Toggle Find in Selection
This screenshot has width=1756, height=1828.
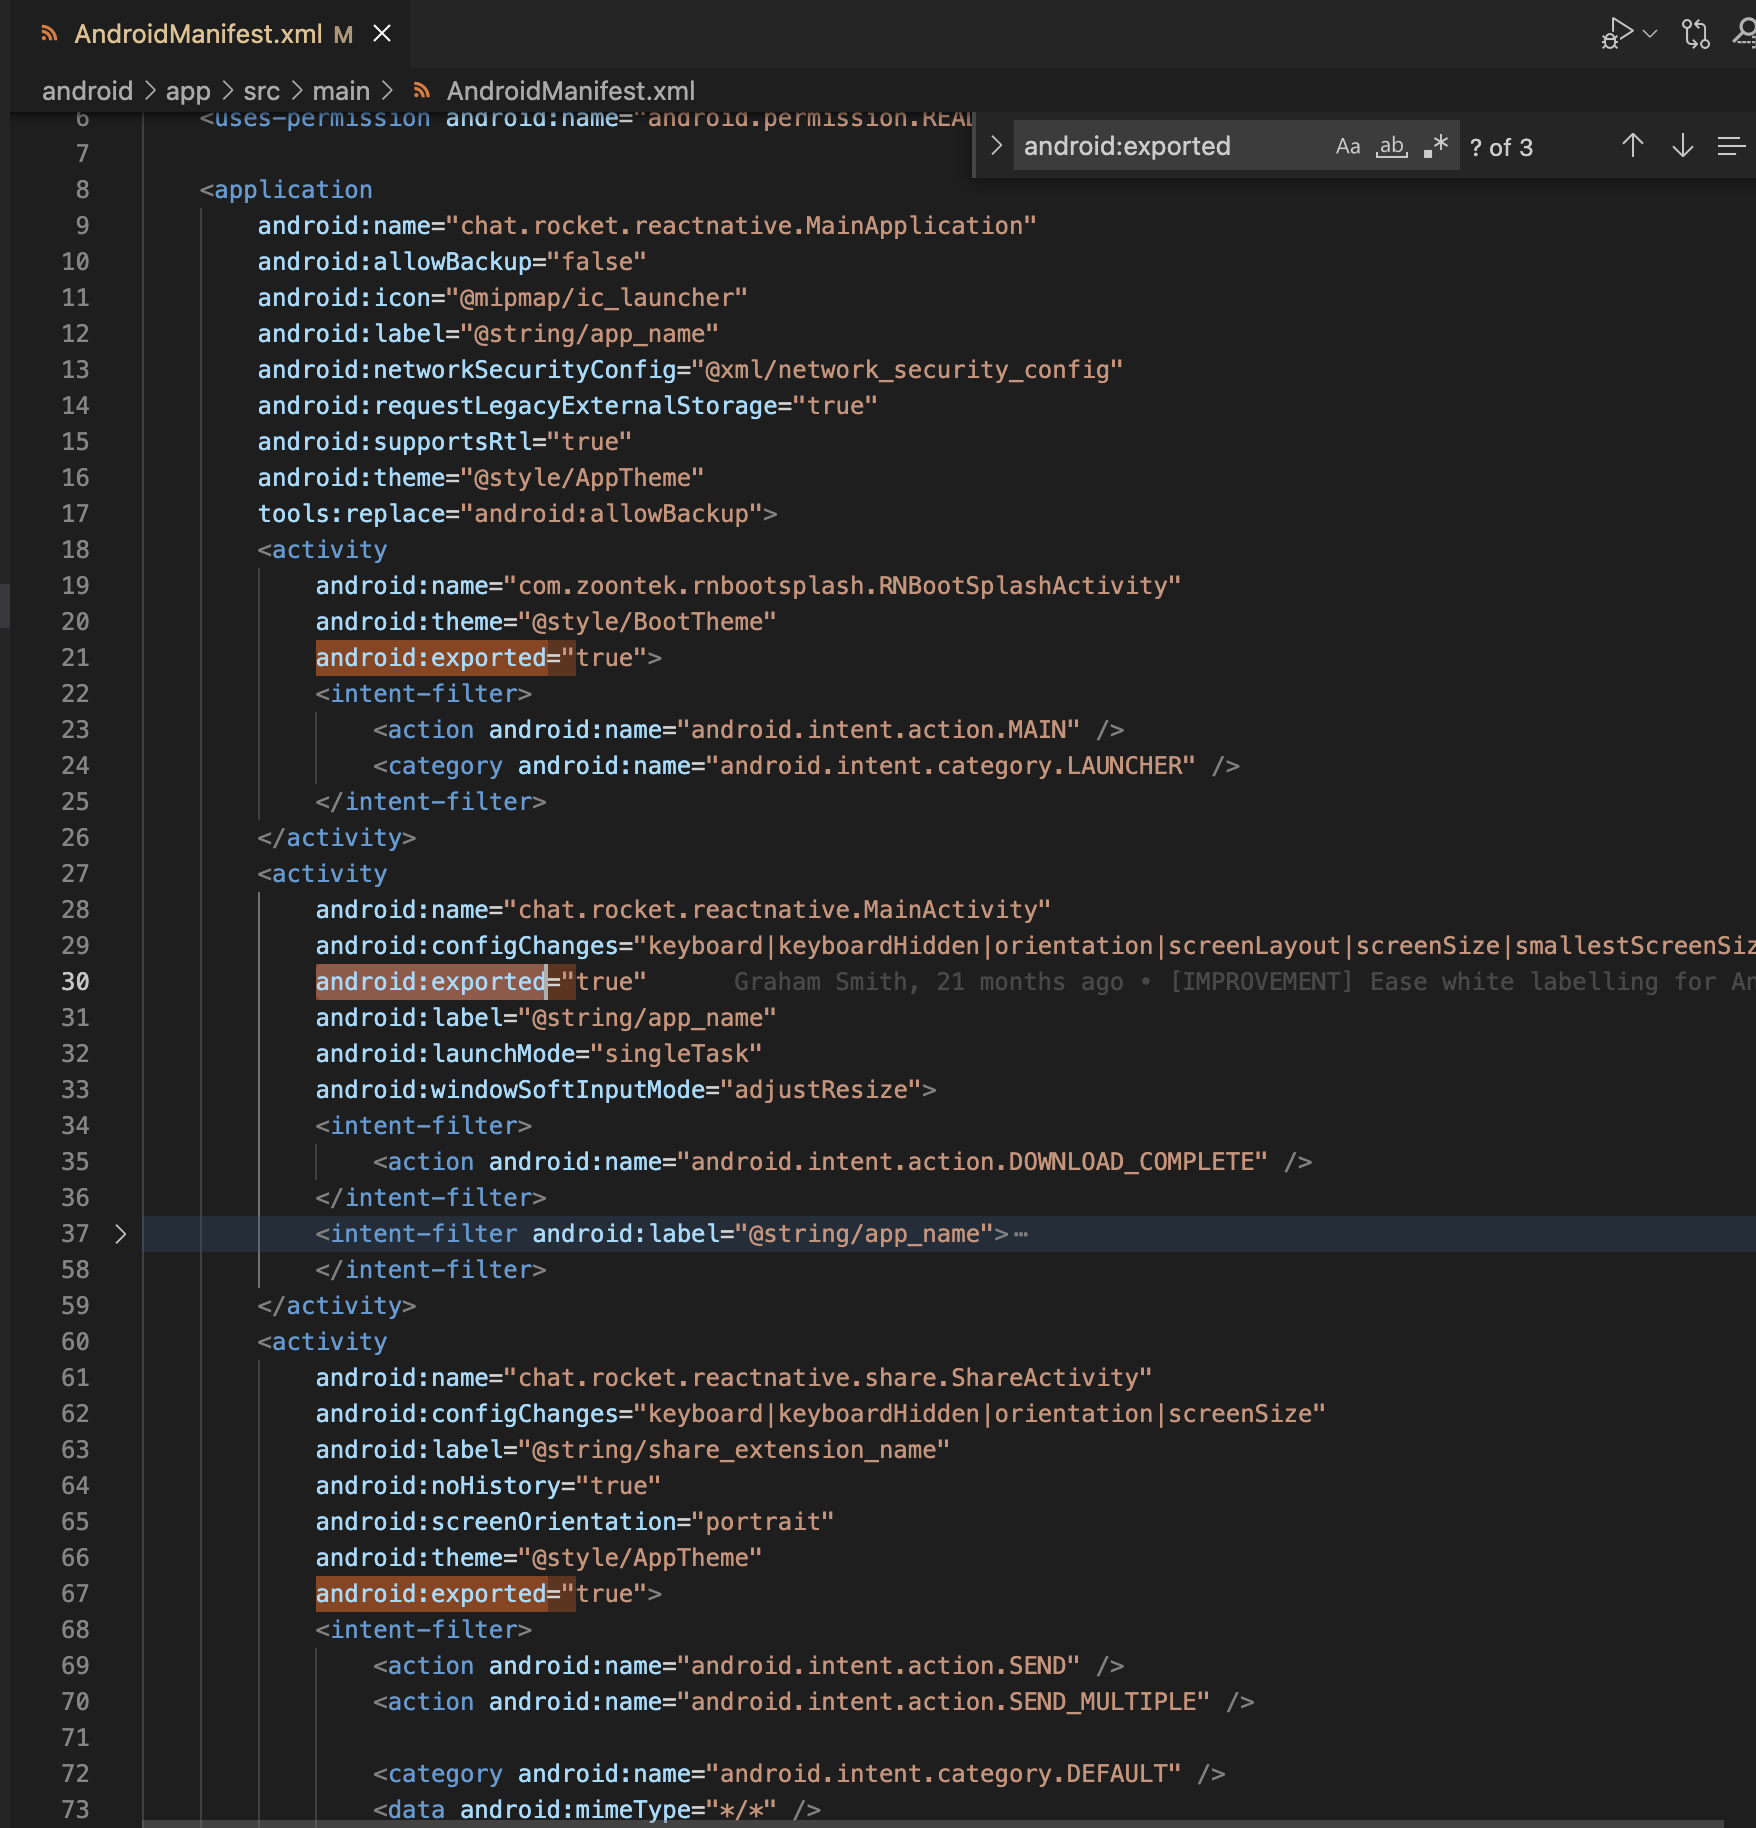coord(1731,146)
